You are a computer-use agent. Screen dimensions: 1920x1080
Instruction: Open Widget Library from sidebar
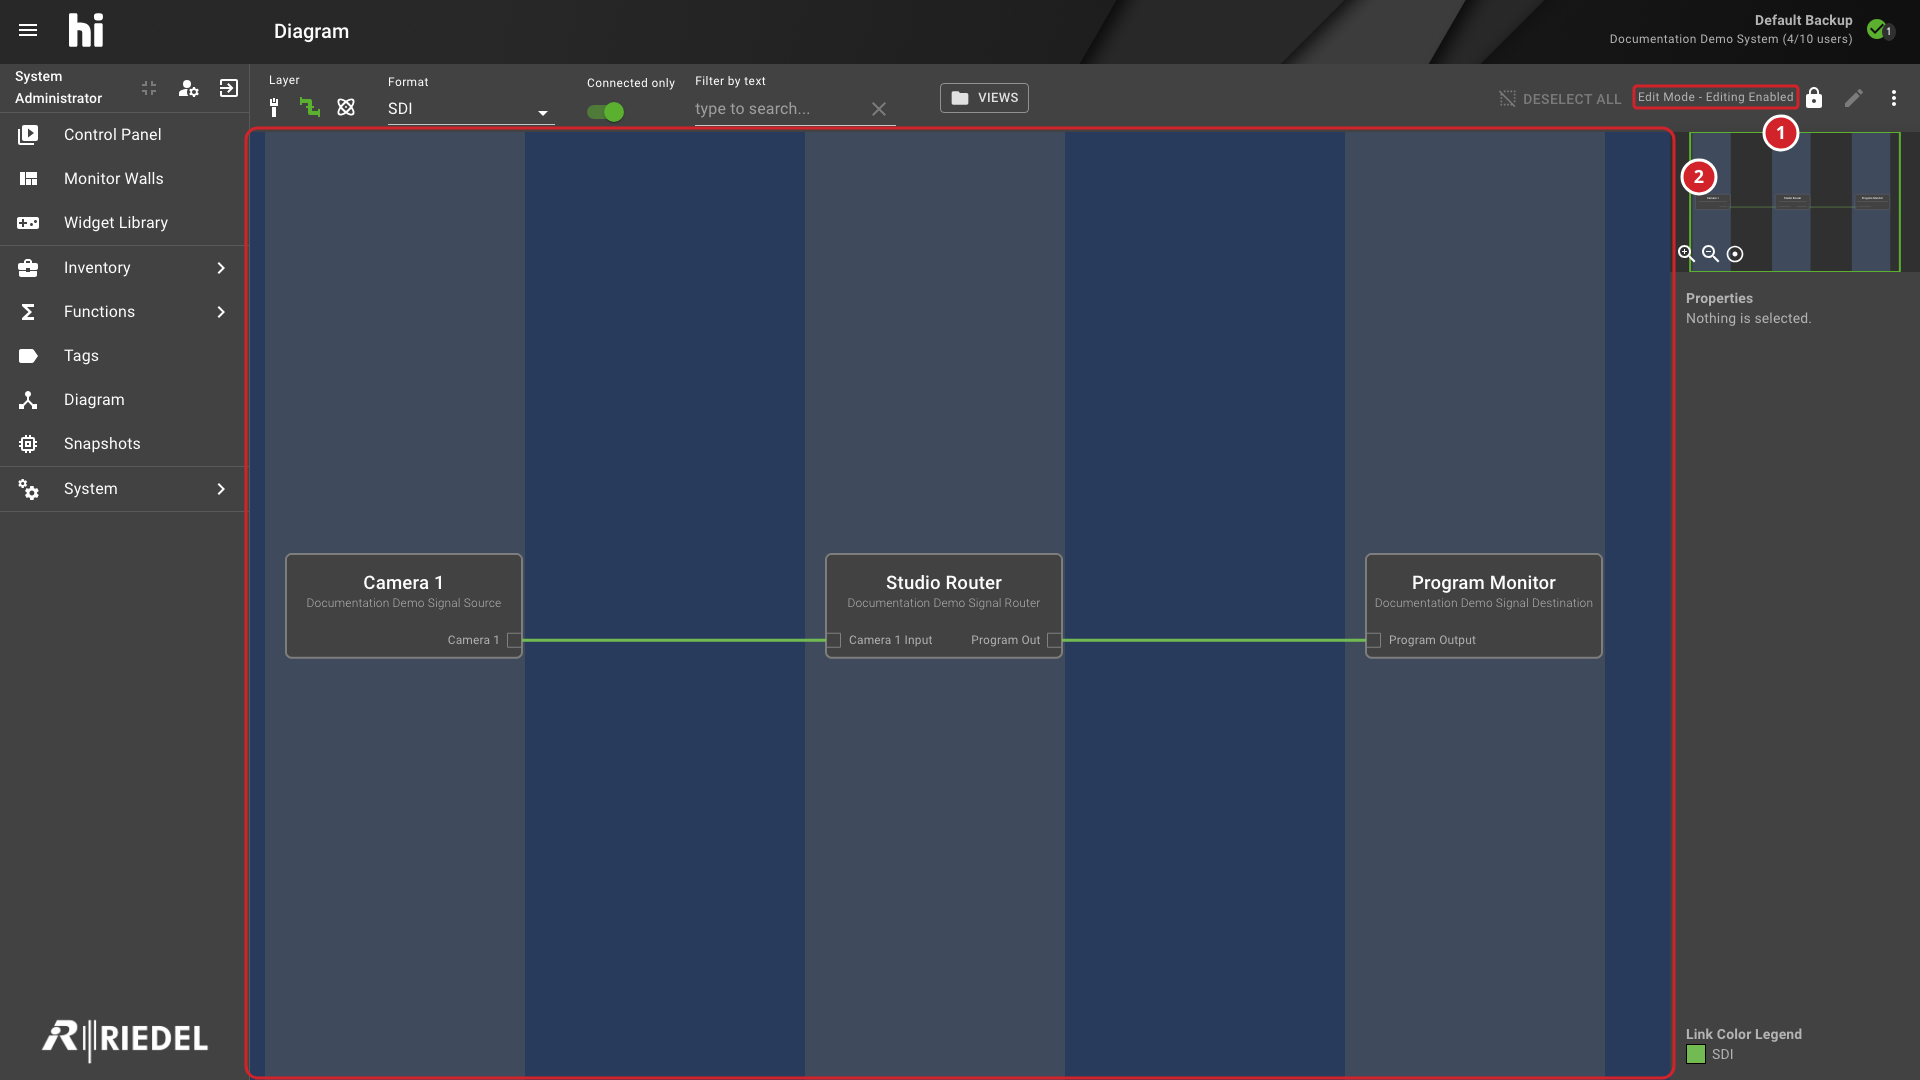pos(123,223)
